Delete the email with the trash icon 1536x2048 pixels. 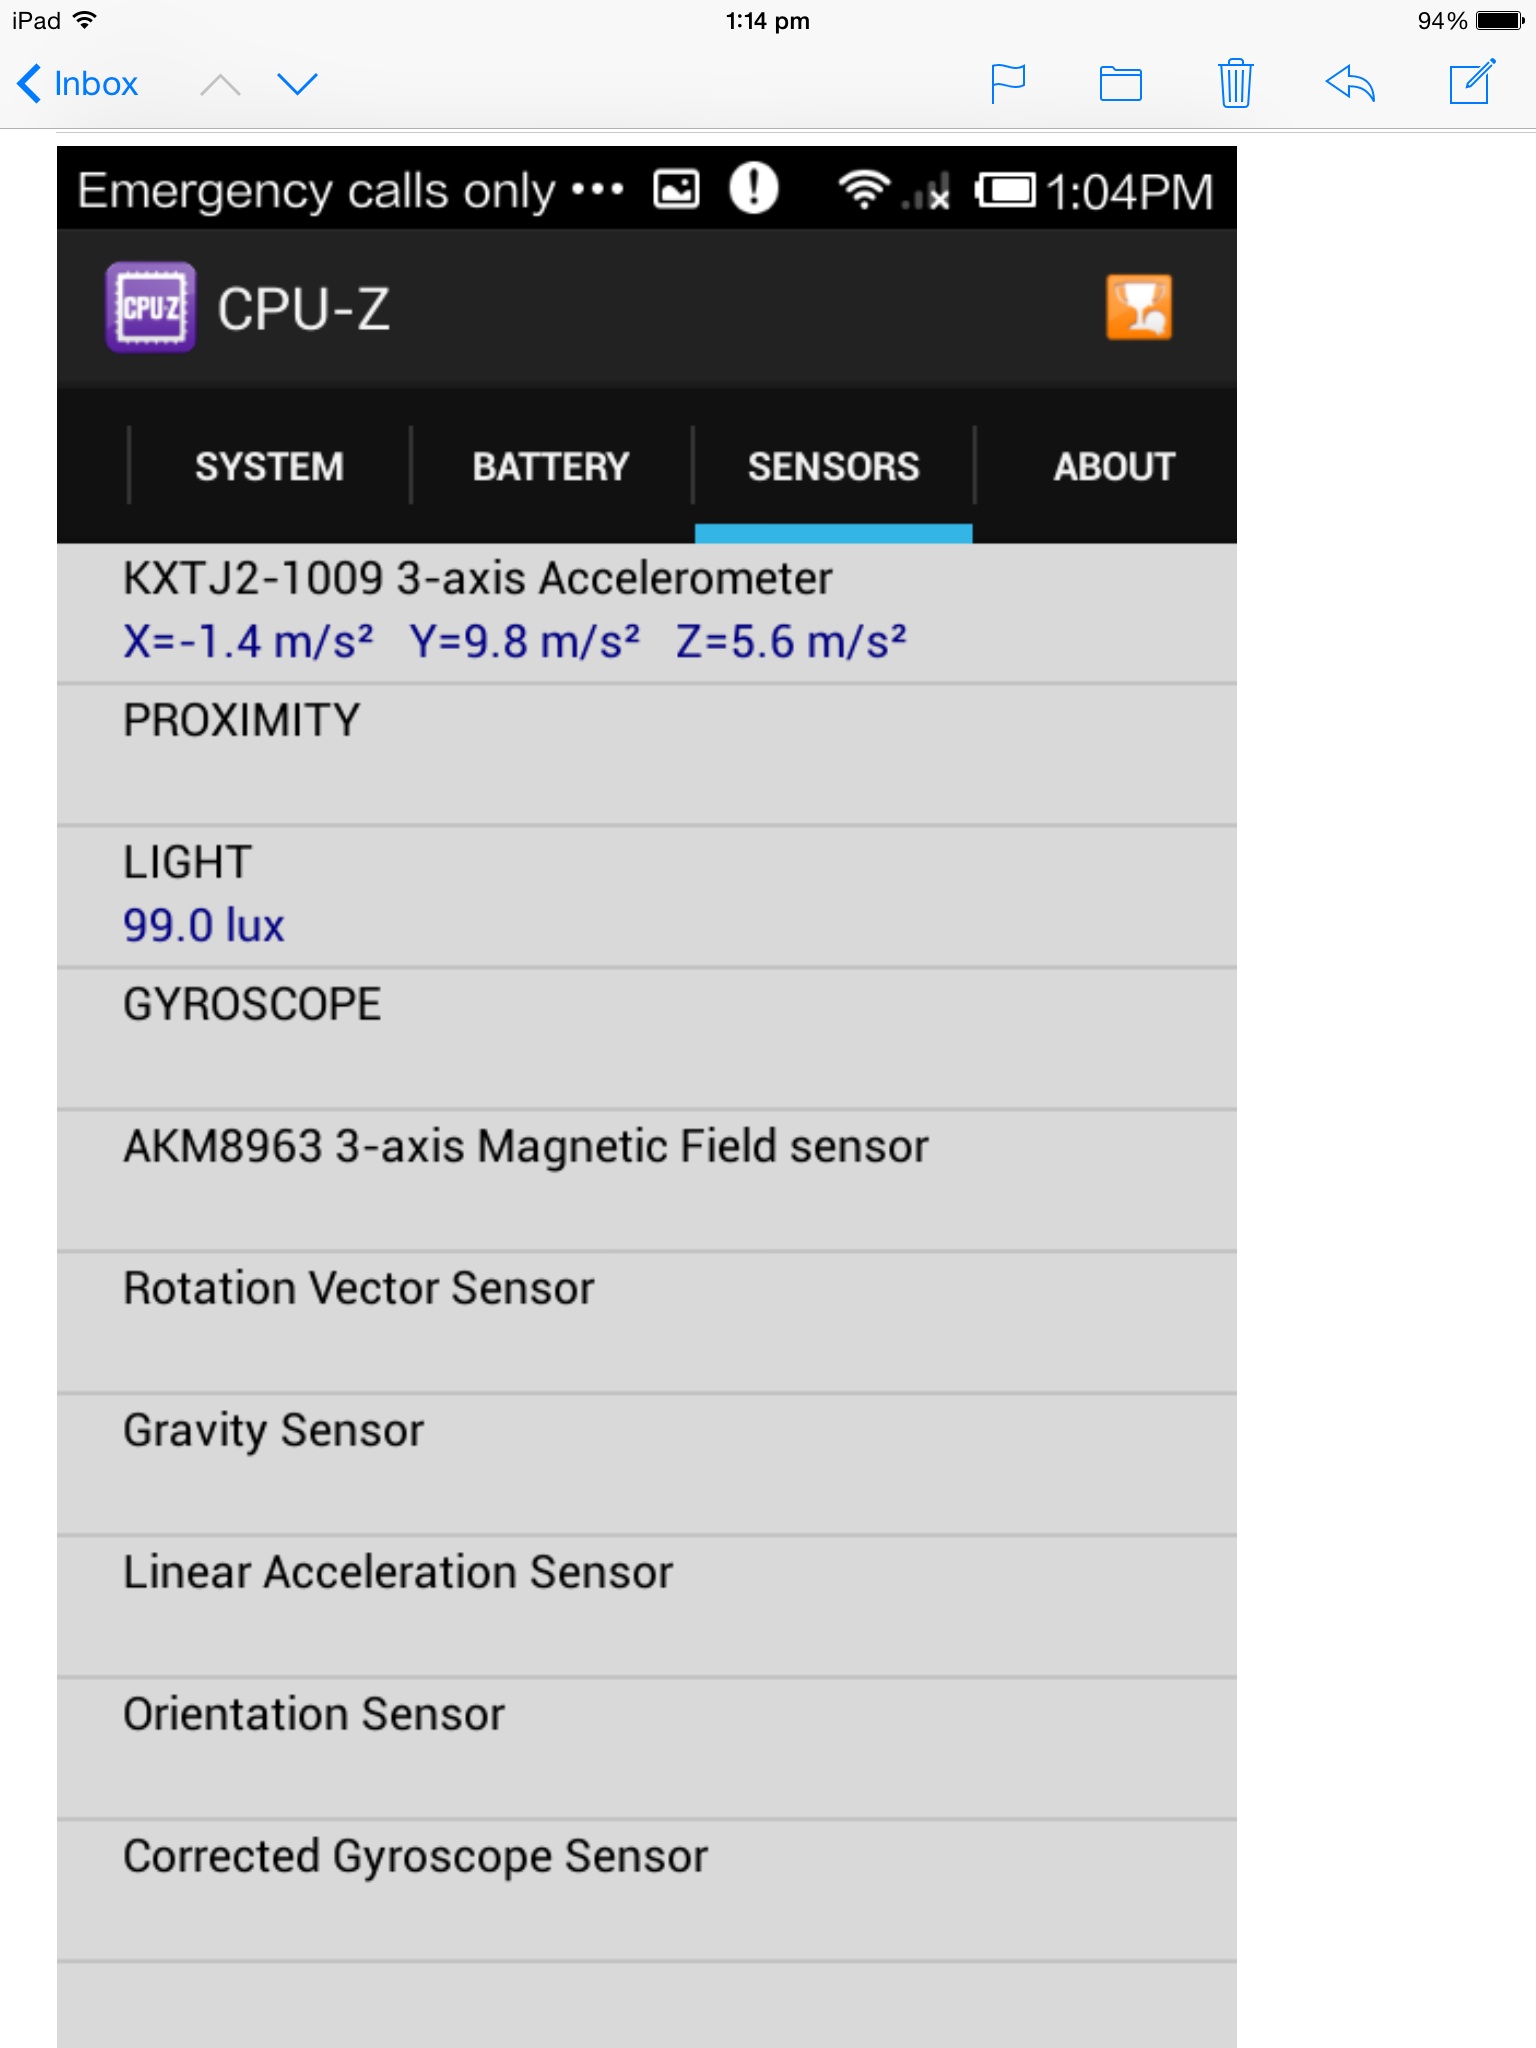(1236, 83)
